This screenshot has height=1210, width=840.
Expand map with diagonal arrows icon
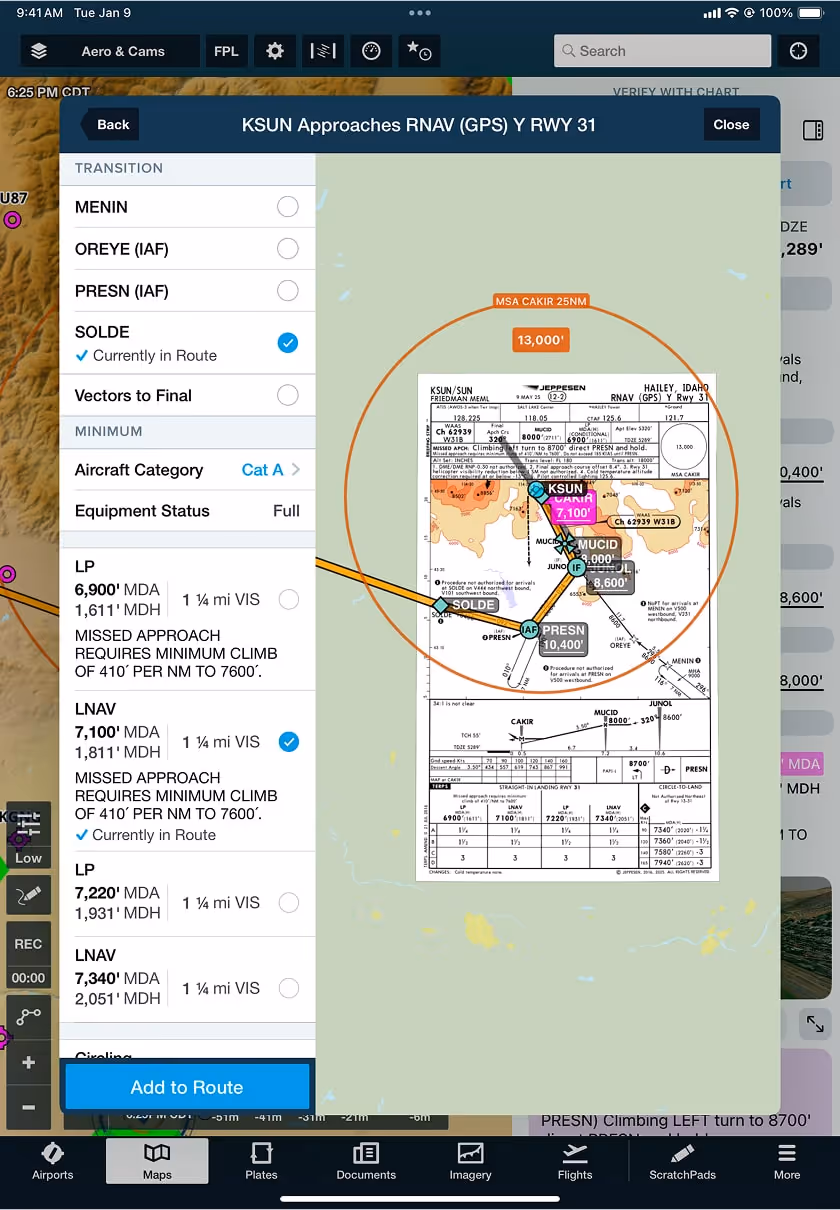pyautogui.click(x=815, y=1023)
